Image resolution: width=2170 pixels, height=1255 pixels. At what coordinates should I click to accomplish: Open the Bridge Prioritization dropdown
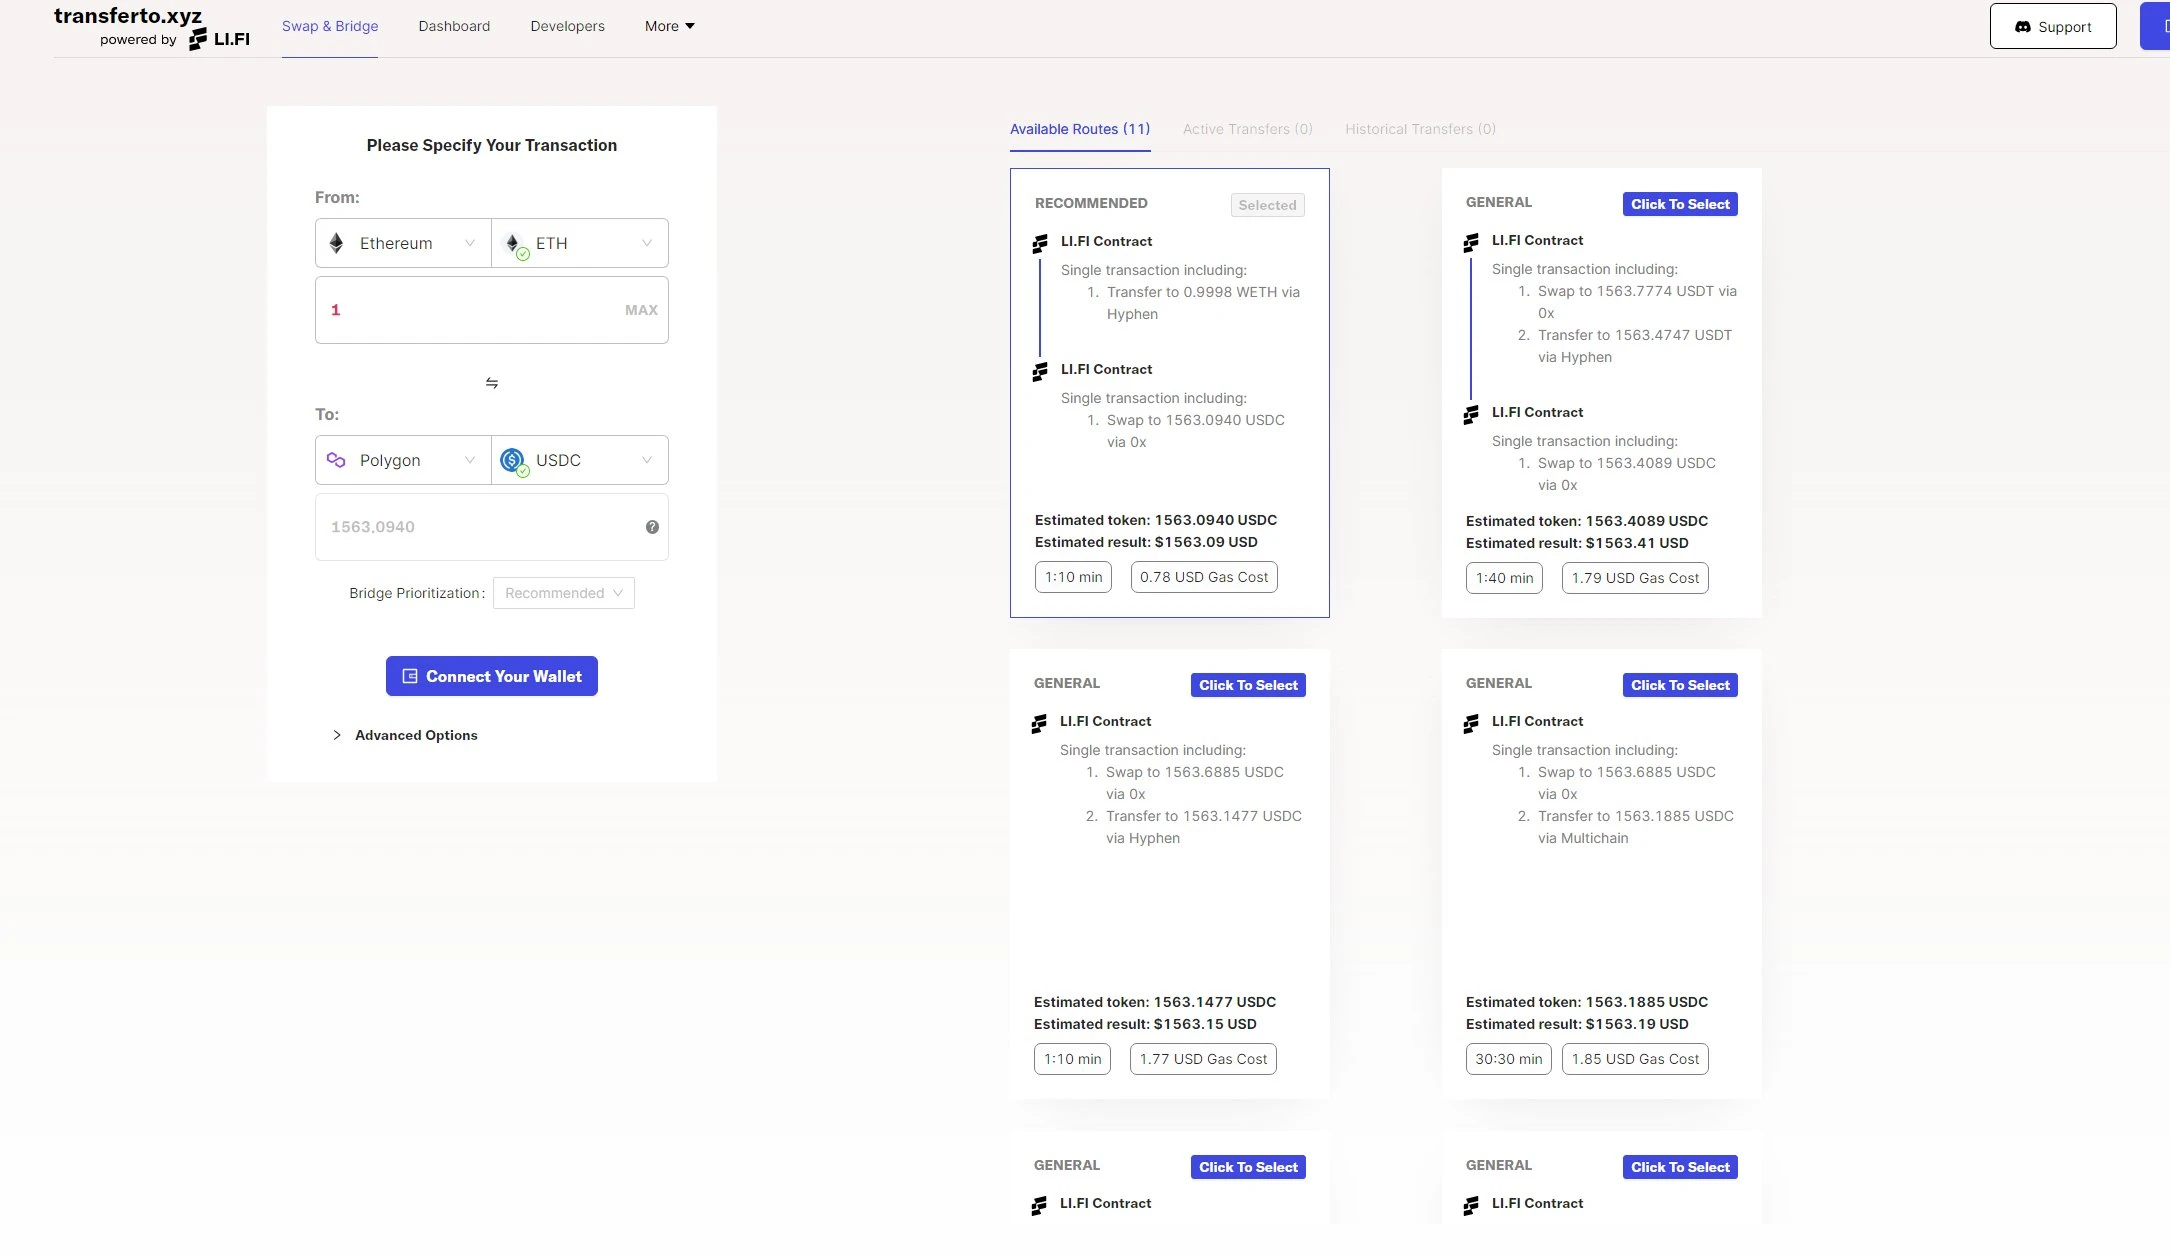tap(563, 592)
